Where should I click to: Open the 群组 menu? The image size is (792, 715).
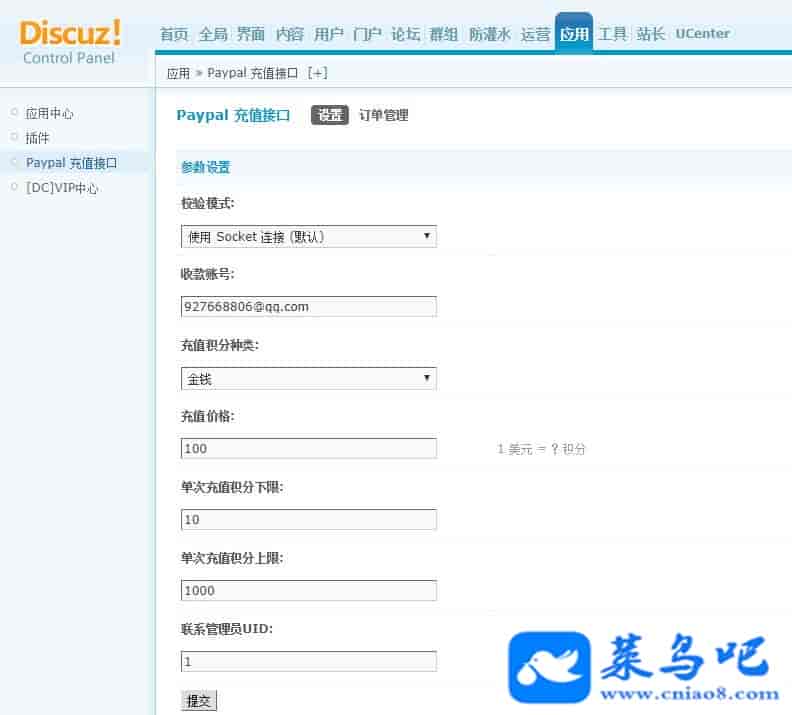pos(443,34)
